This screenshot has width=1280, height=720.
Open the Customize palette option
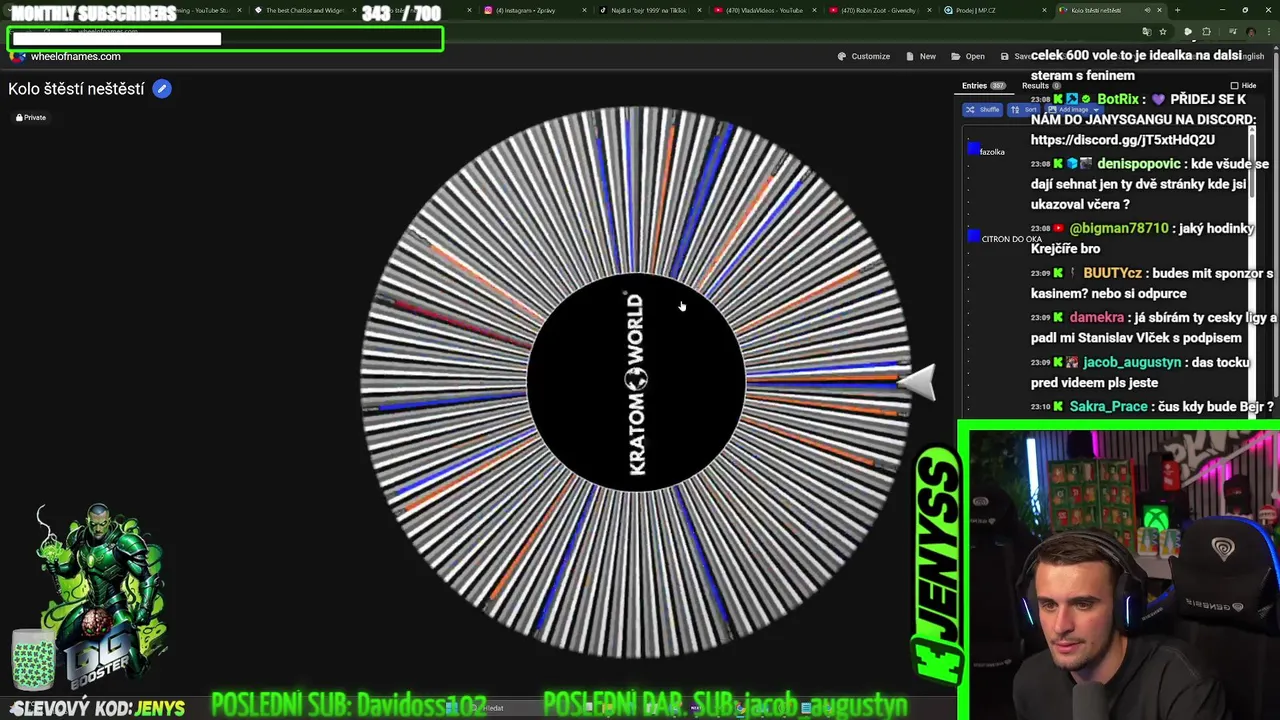tap(864, 57)
